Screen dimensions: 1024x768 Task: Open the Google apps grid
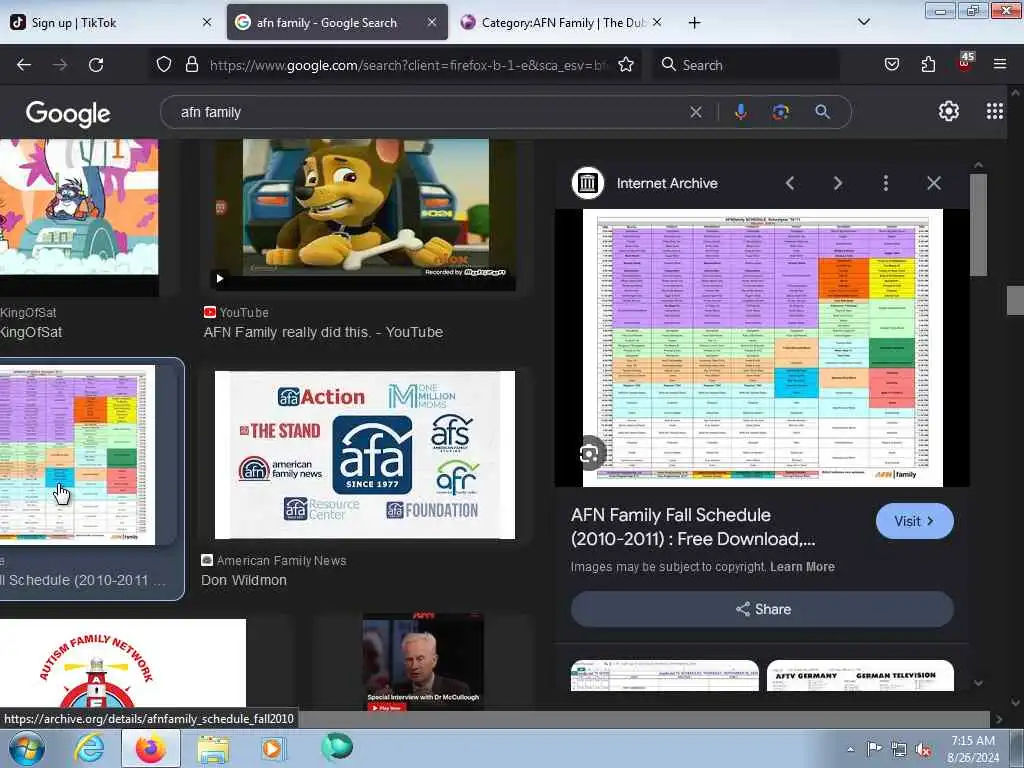[995, 111]
